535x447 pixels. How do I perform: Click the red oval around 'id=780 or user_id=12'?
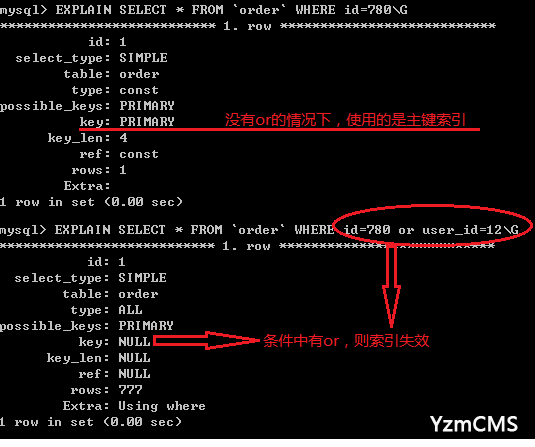432,226
